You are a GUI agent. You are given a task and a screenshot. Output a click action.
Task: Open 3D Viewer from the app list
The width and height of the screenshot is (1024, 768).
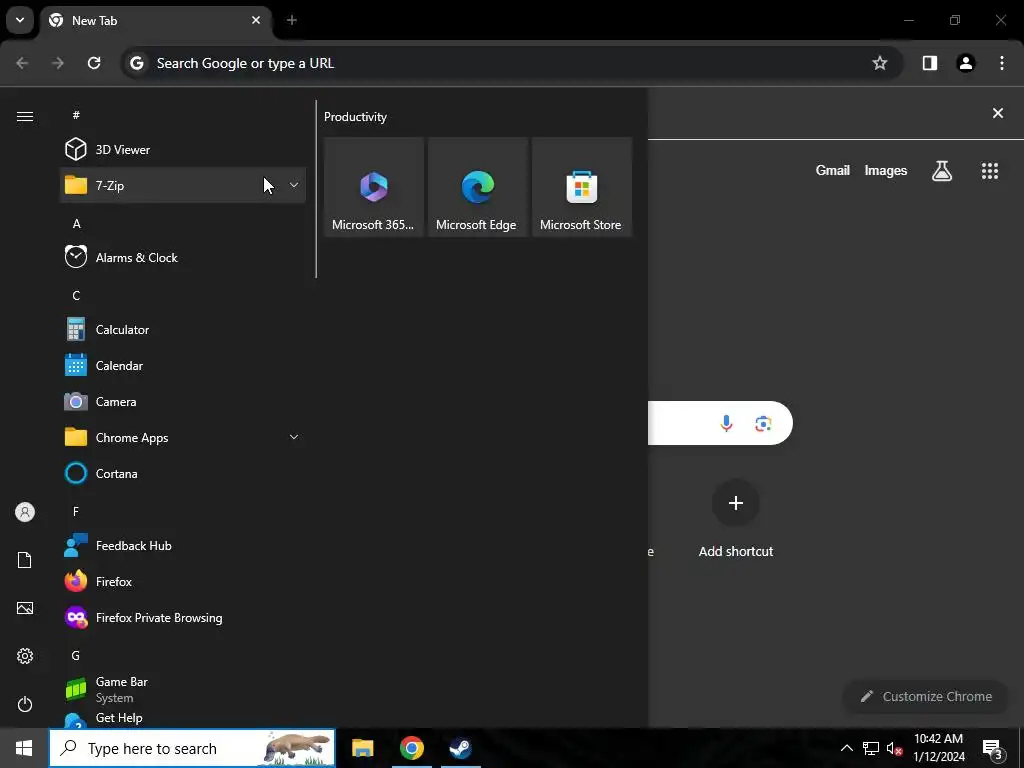pos(183,150)
